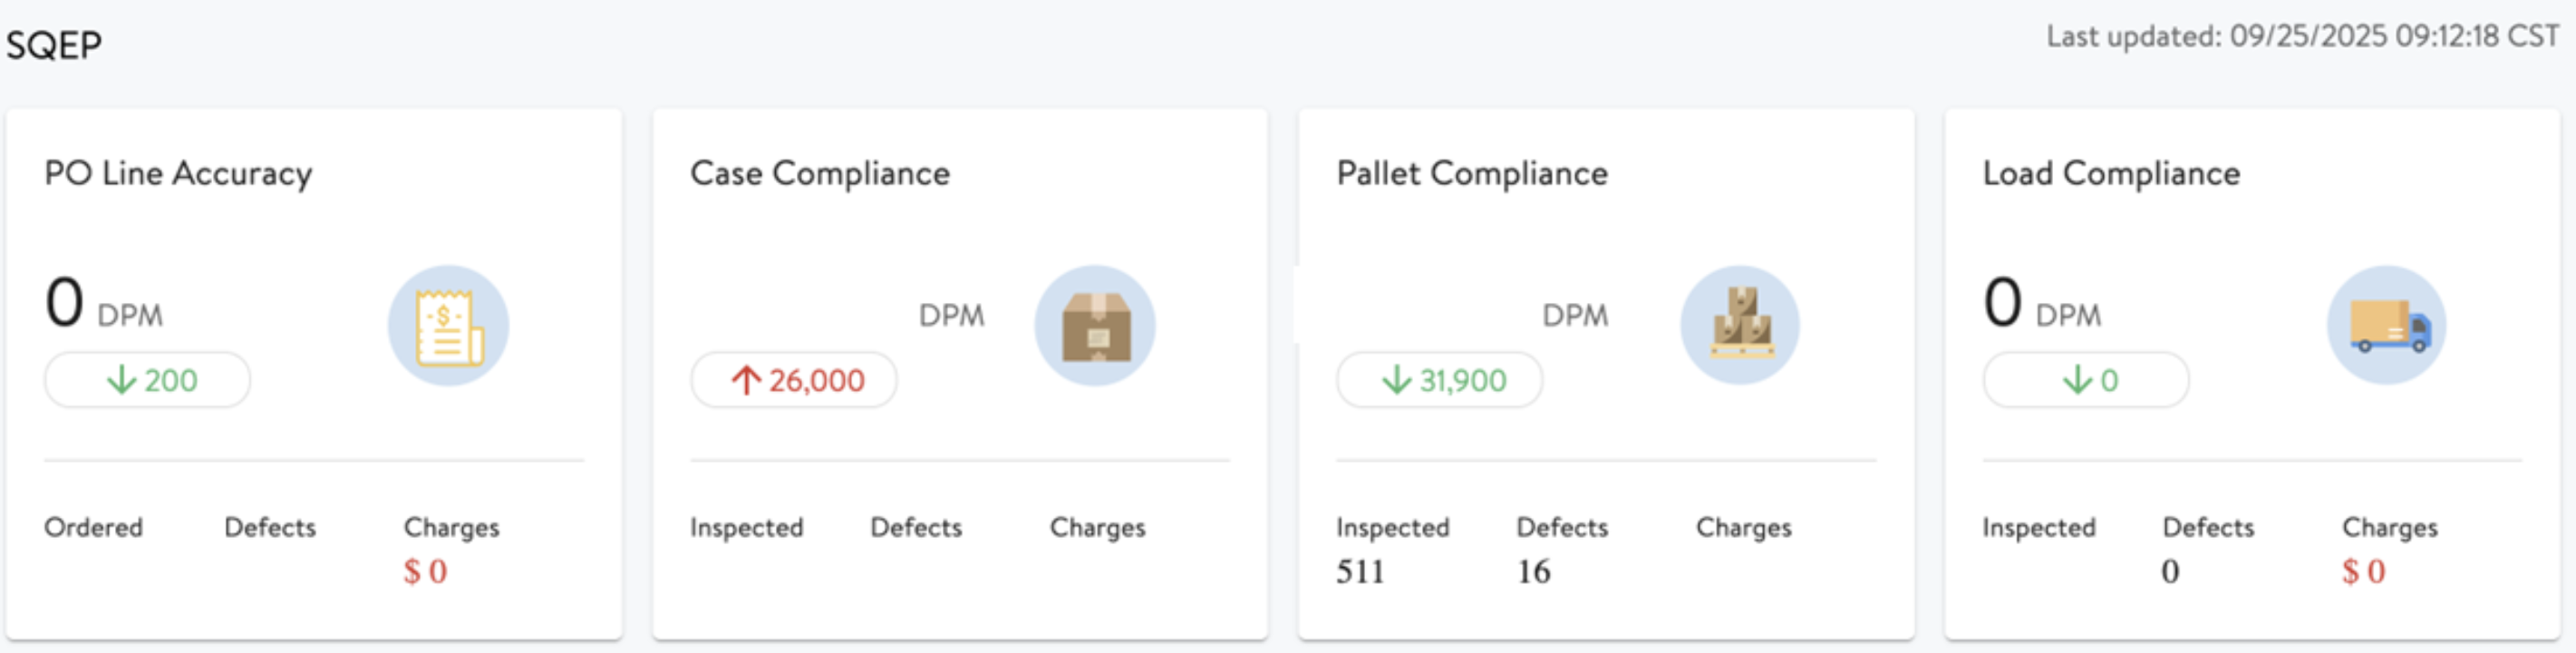Click the Last updated timestamp

tap(2302, 37)
